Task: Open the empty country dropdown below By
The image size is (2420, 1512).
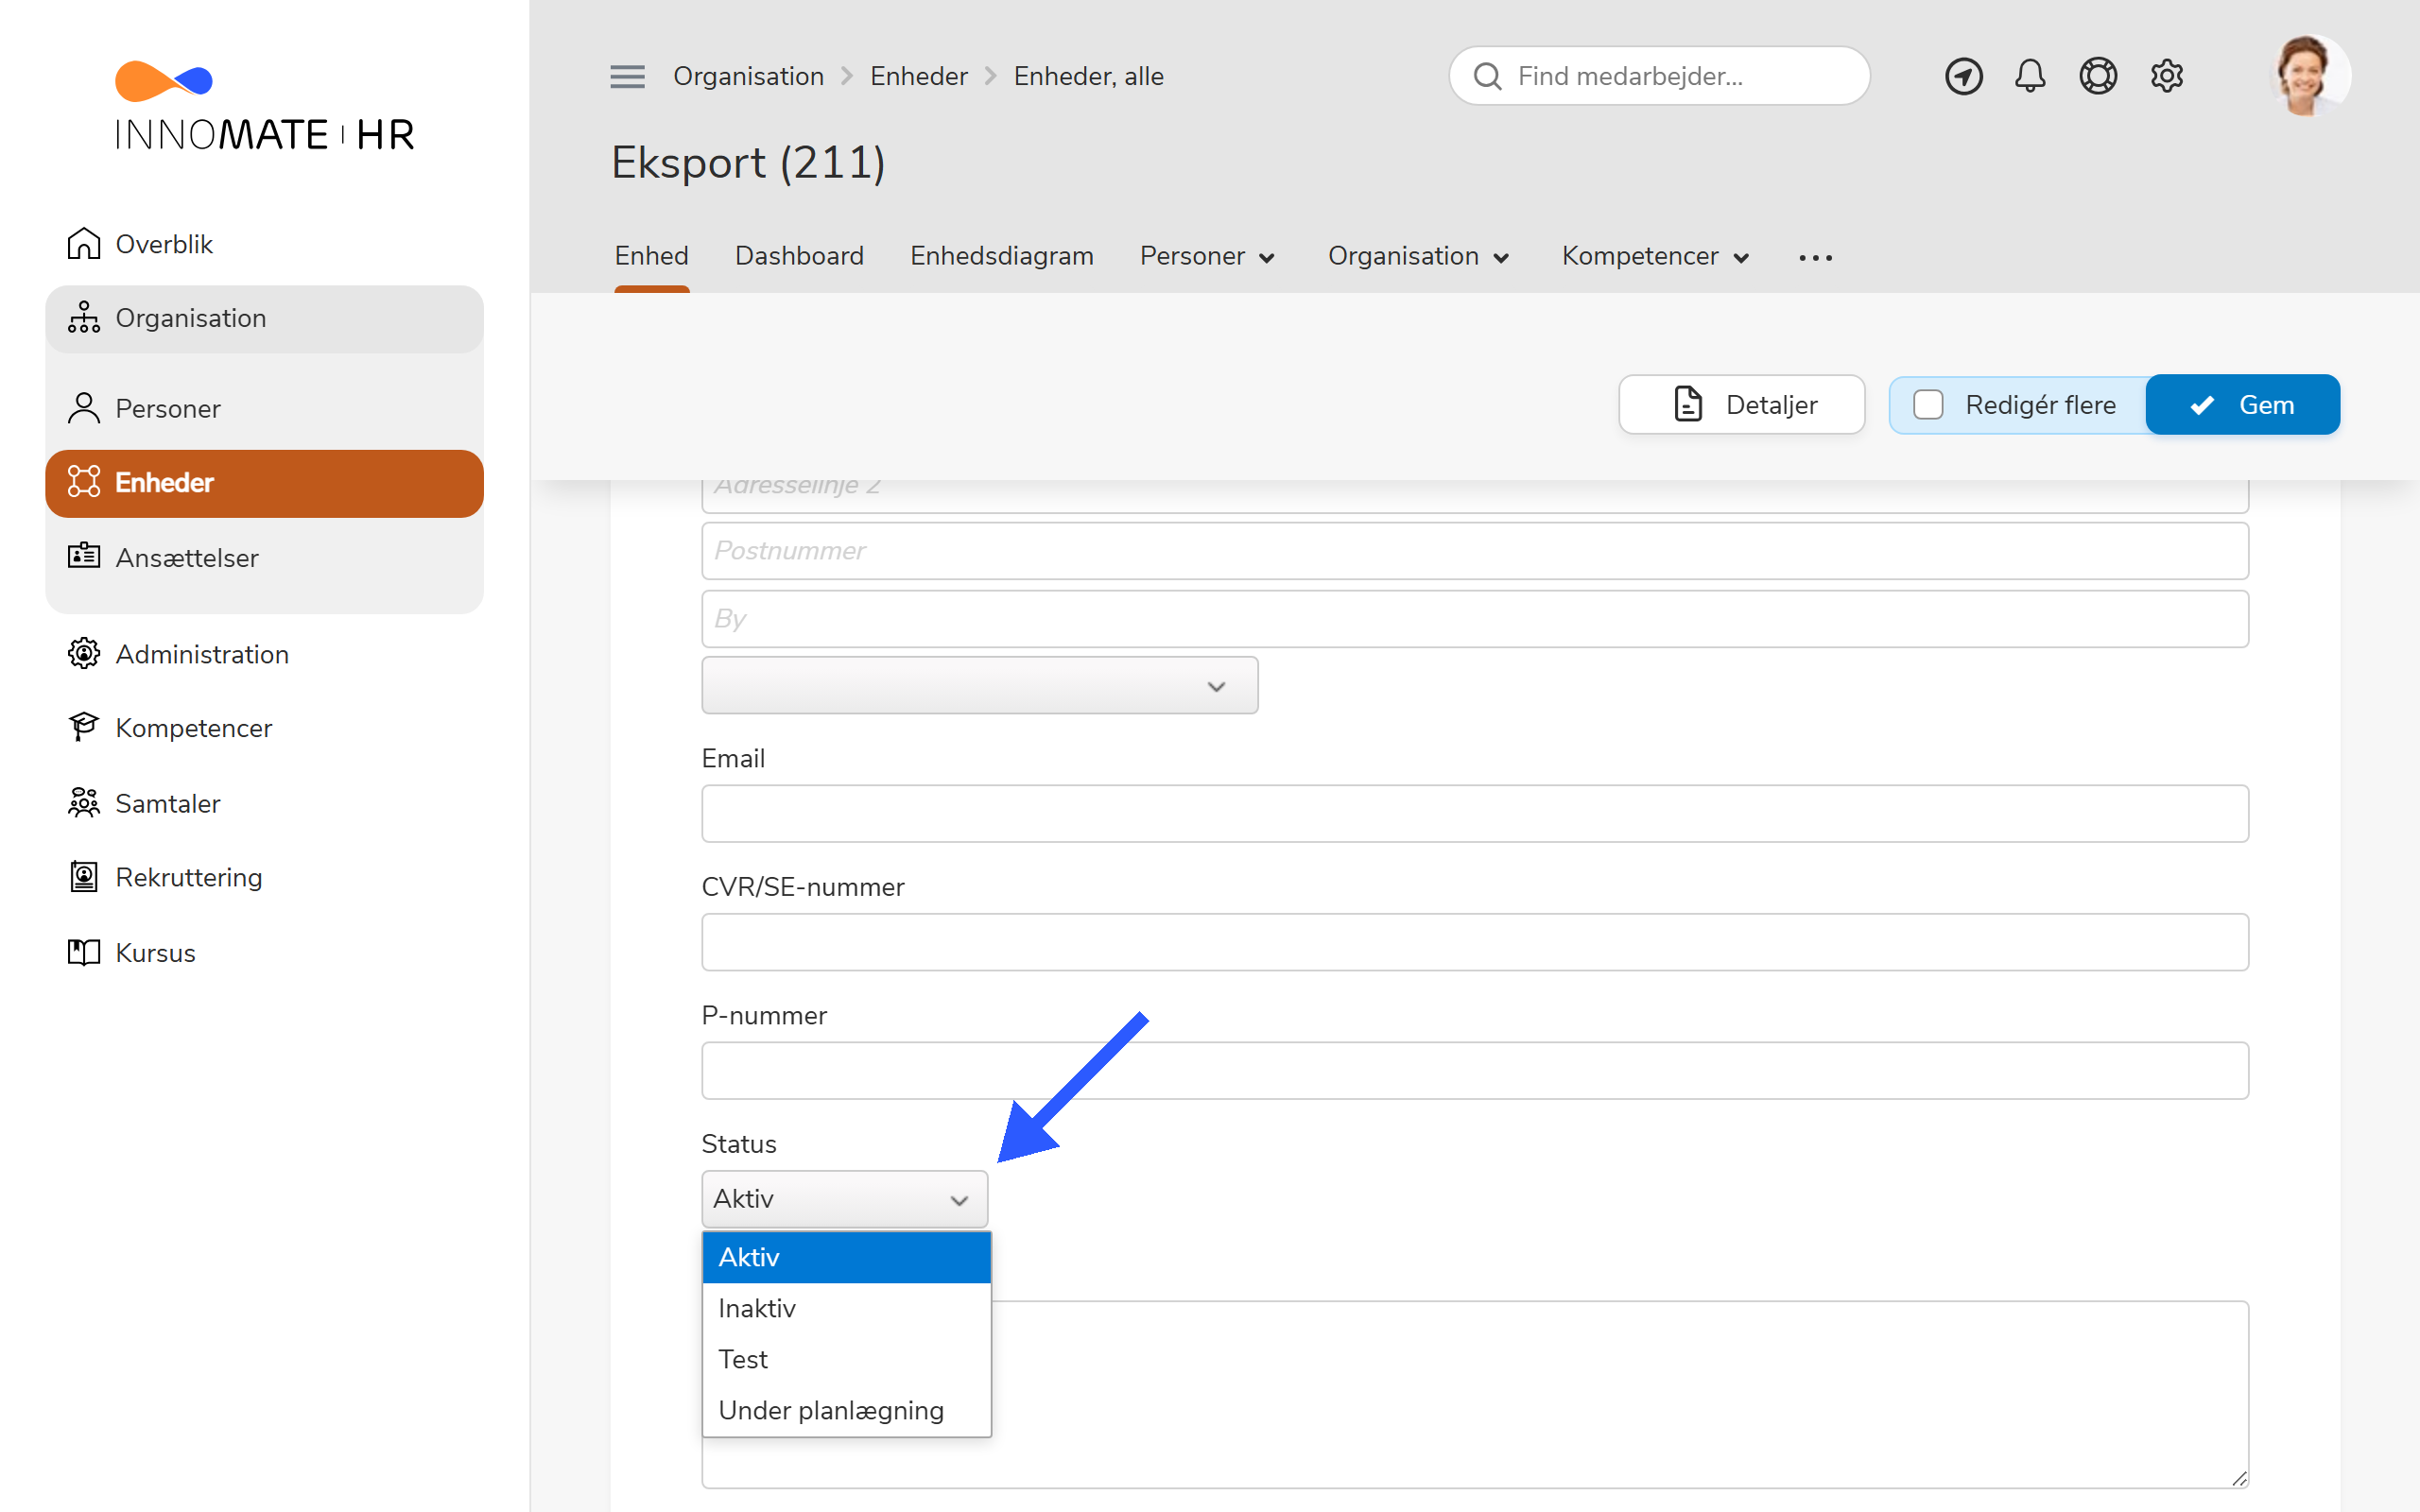Action: [x=979, y=686]
